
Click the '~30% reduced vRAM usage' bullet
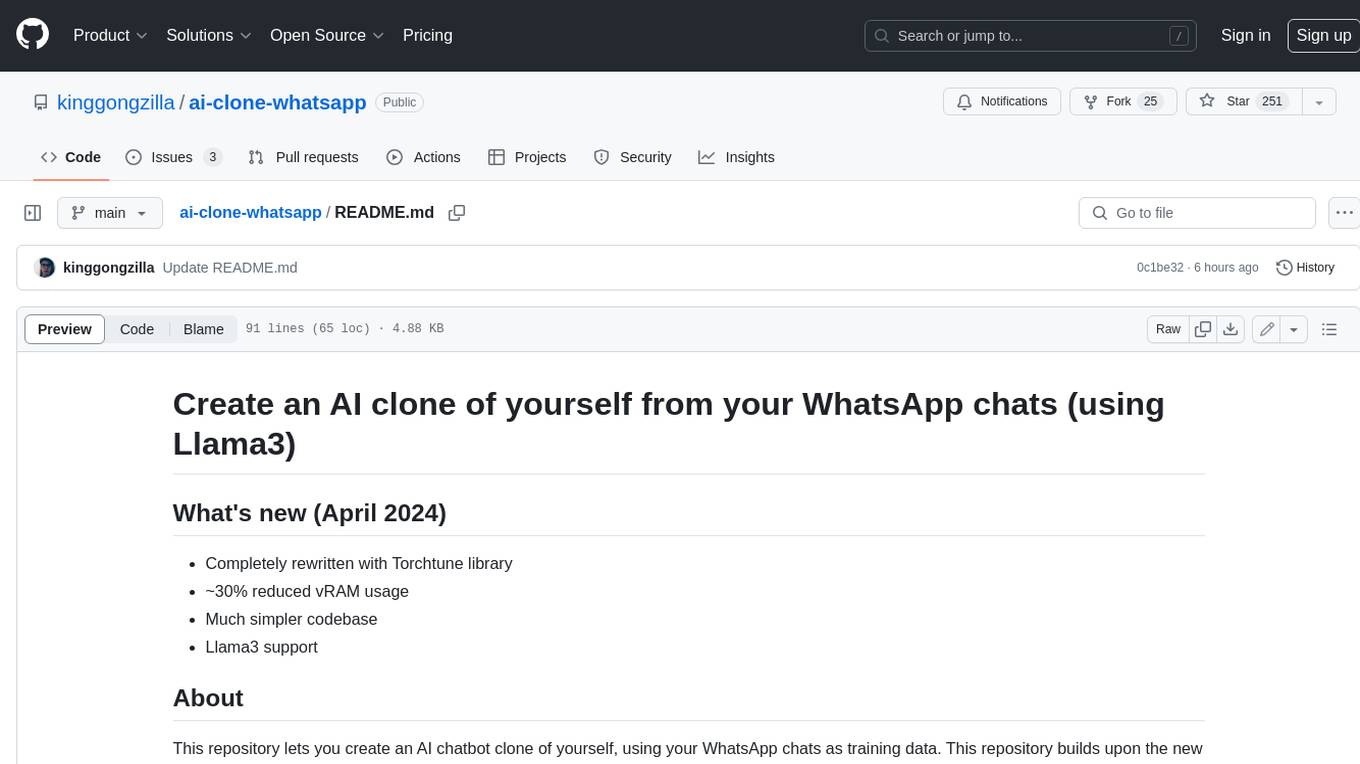[x=307, y=591]
